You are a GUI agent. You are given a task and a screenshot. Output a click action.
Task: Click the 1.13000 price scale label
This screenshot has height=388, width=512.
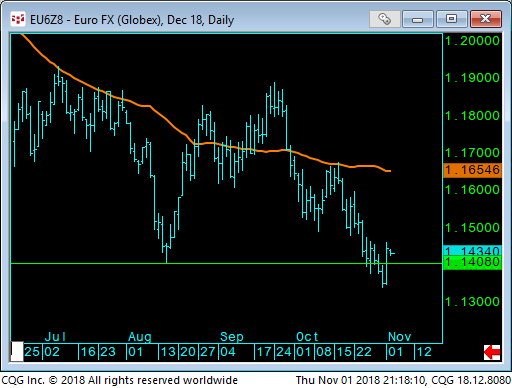click(472, 302)
